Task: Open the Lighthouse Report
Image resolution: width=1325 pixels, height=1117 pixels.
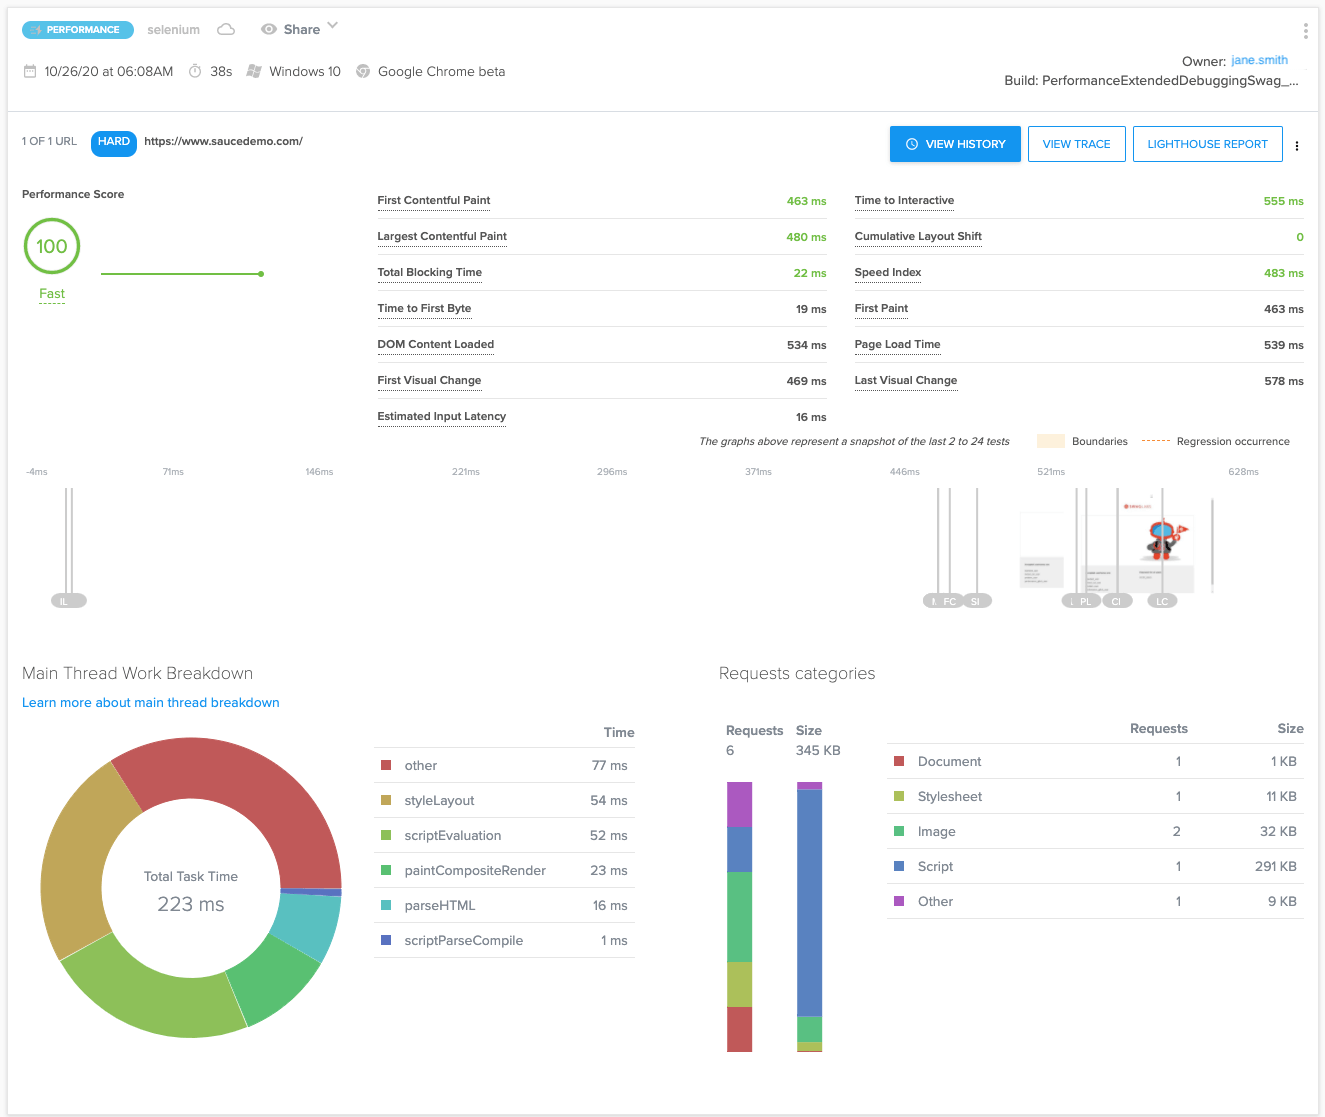Action: pos(1207,144)
